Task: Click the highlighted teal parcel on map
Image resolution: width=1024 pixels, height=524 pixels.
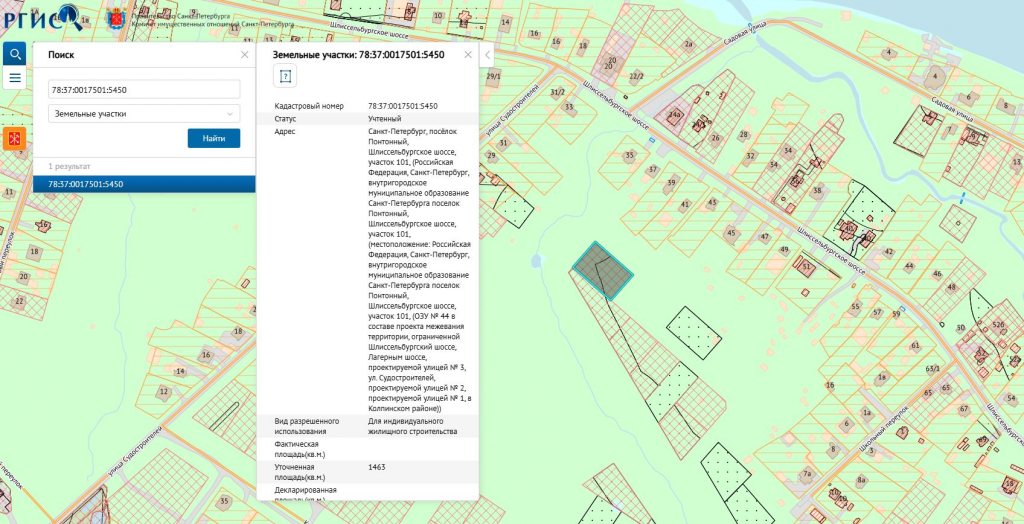Action: (x=602, y=269)
